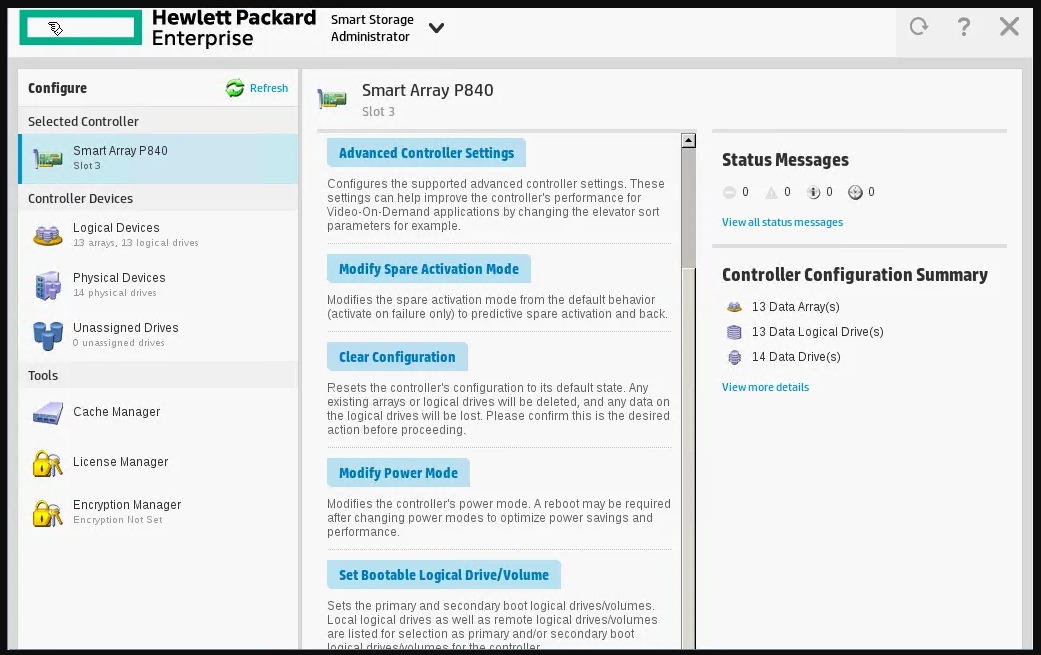Screen dimensions: 1041x655
Task: Click the '0 unassigned drives' subtitle
Action: (x=119, y=343)
